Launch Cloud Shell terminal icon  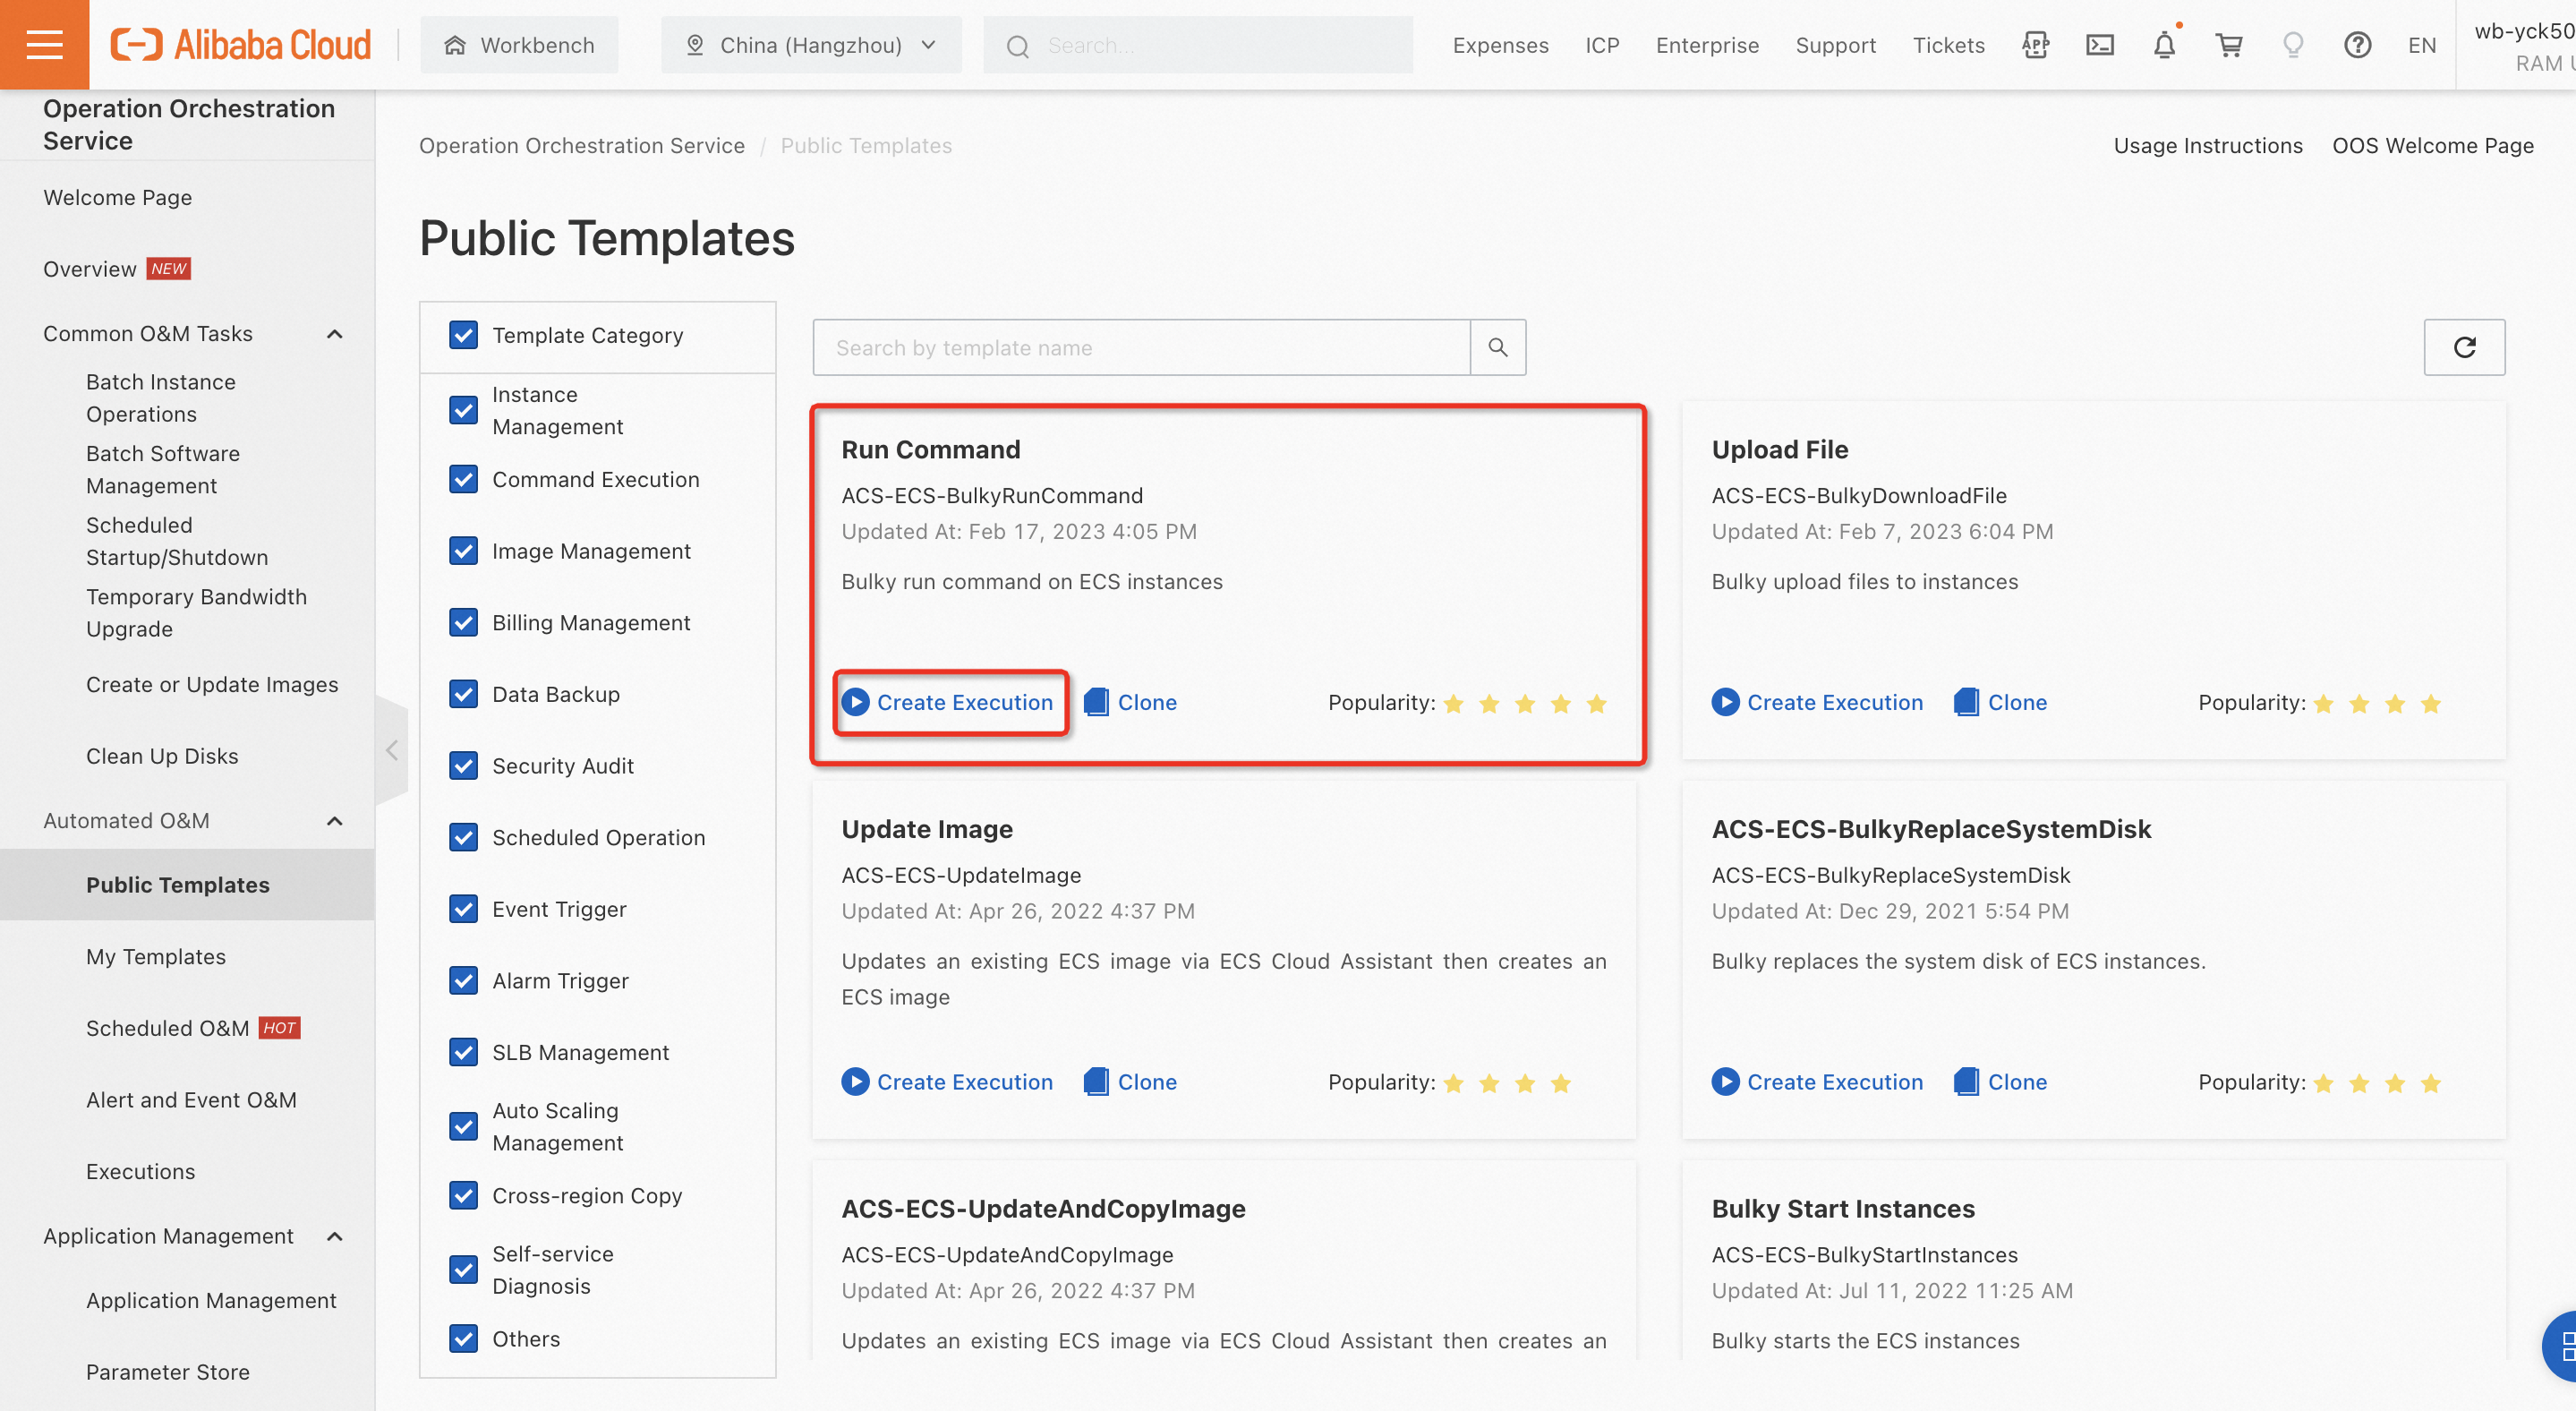pos(2099,45)
